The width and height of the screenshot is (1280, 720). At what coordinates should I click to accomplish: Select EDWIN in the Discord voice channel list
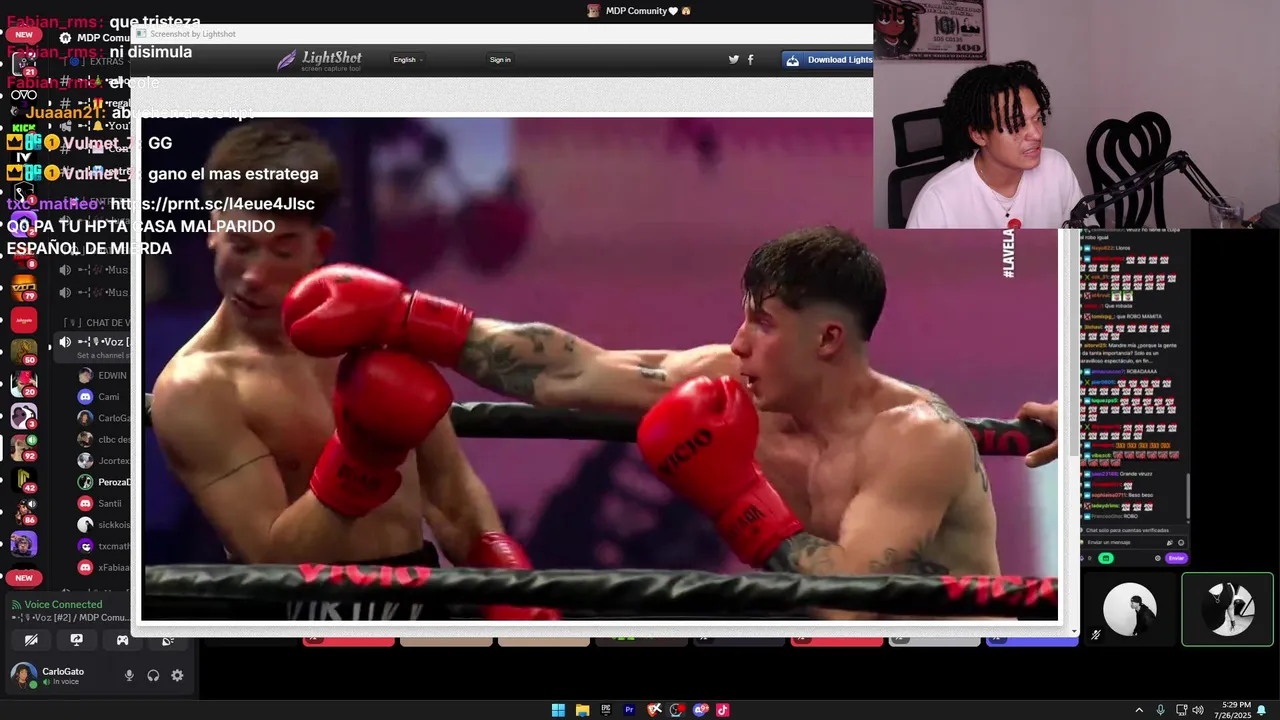pyautogui.click(x=103, y=375)
